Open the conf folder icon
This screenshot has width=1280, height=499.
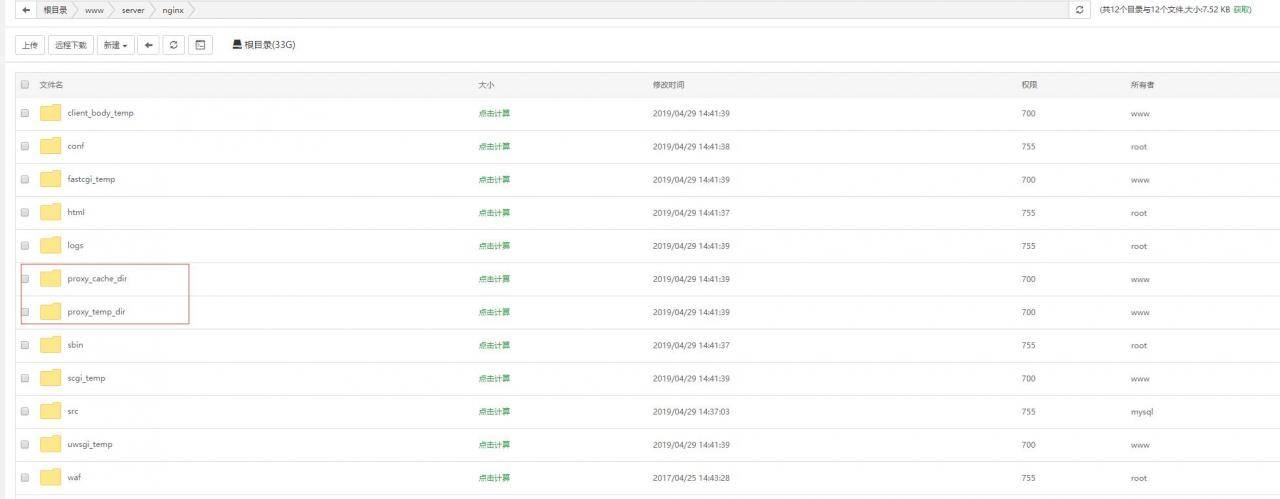pos(51,146)
